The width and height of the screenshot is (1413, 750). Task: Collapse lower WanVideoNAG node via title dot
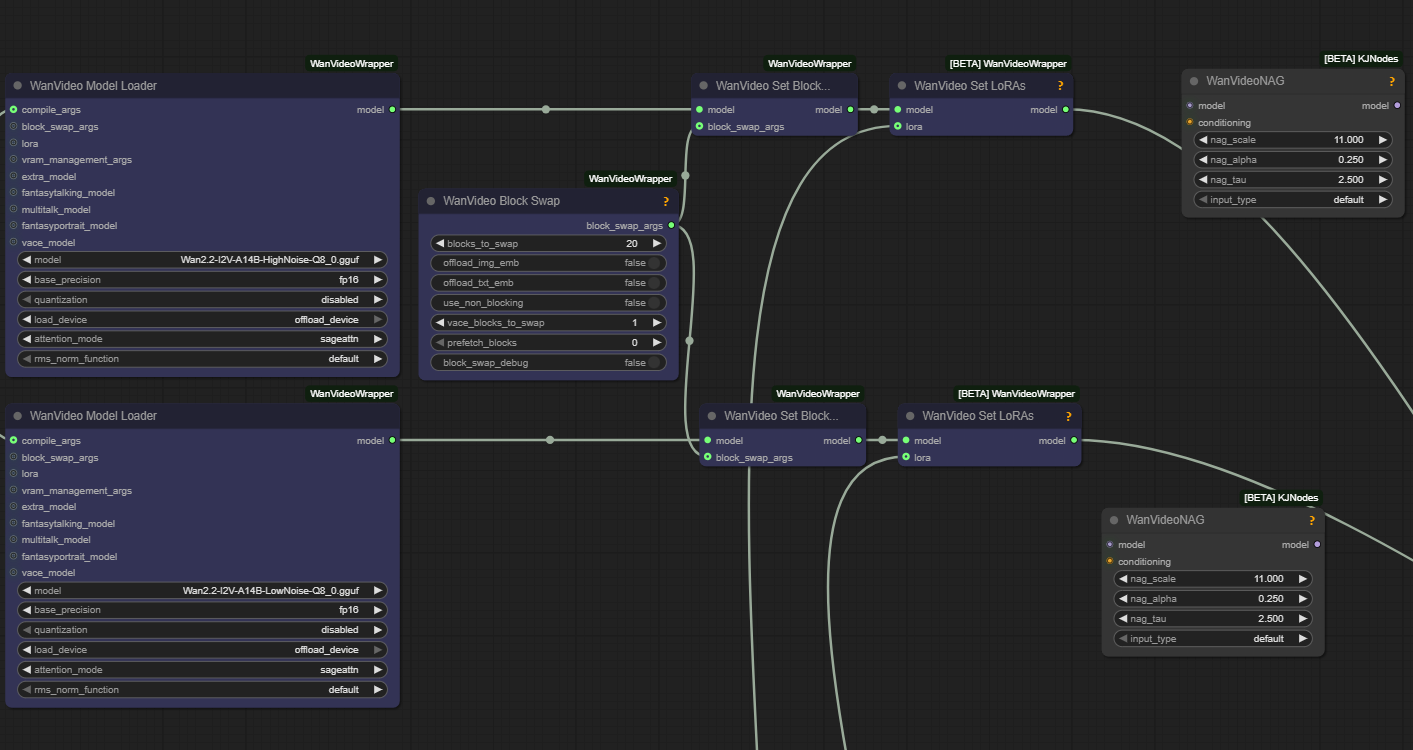[x=1114, y=520]
